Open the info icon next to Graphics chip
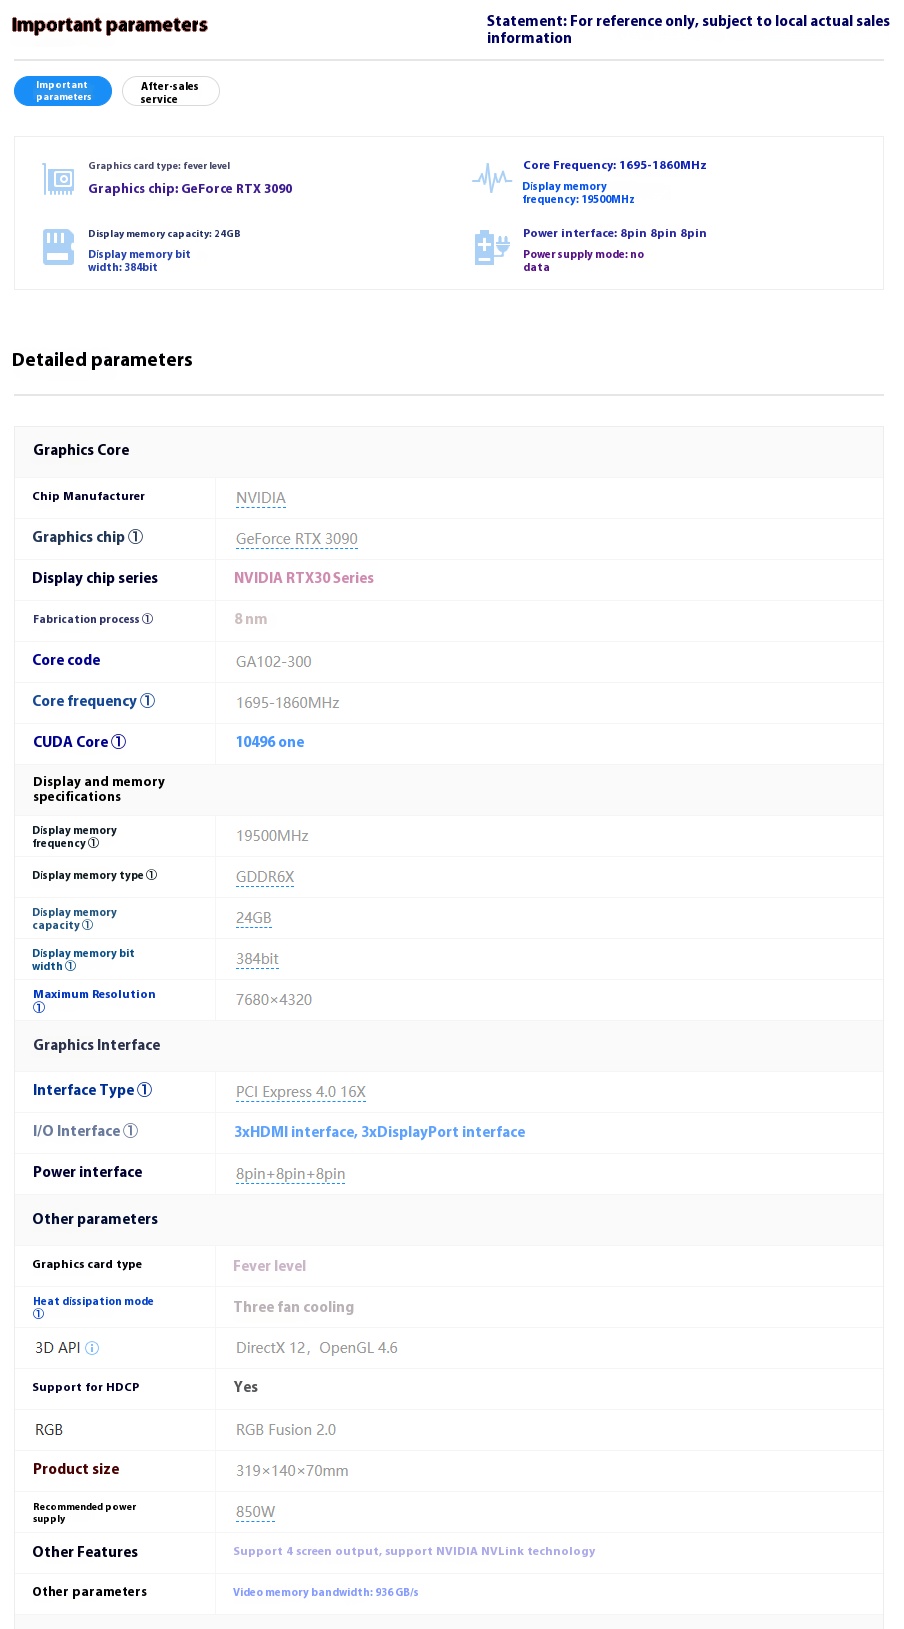Screen dimensions: 904x1629 (x=136, y=537)
